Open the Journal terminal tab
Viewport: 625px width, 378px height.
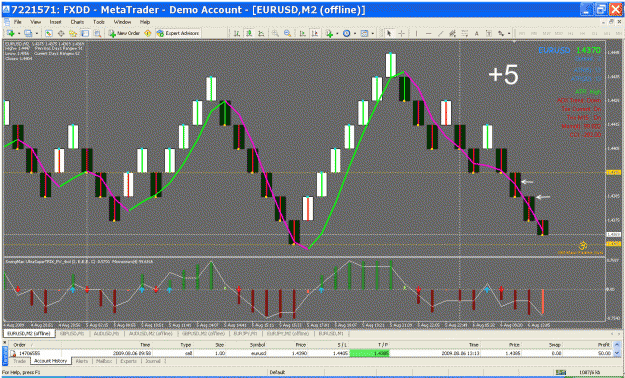(x=153, y=361)
